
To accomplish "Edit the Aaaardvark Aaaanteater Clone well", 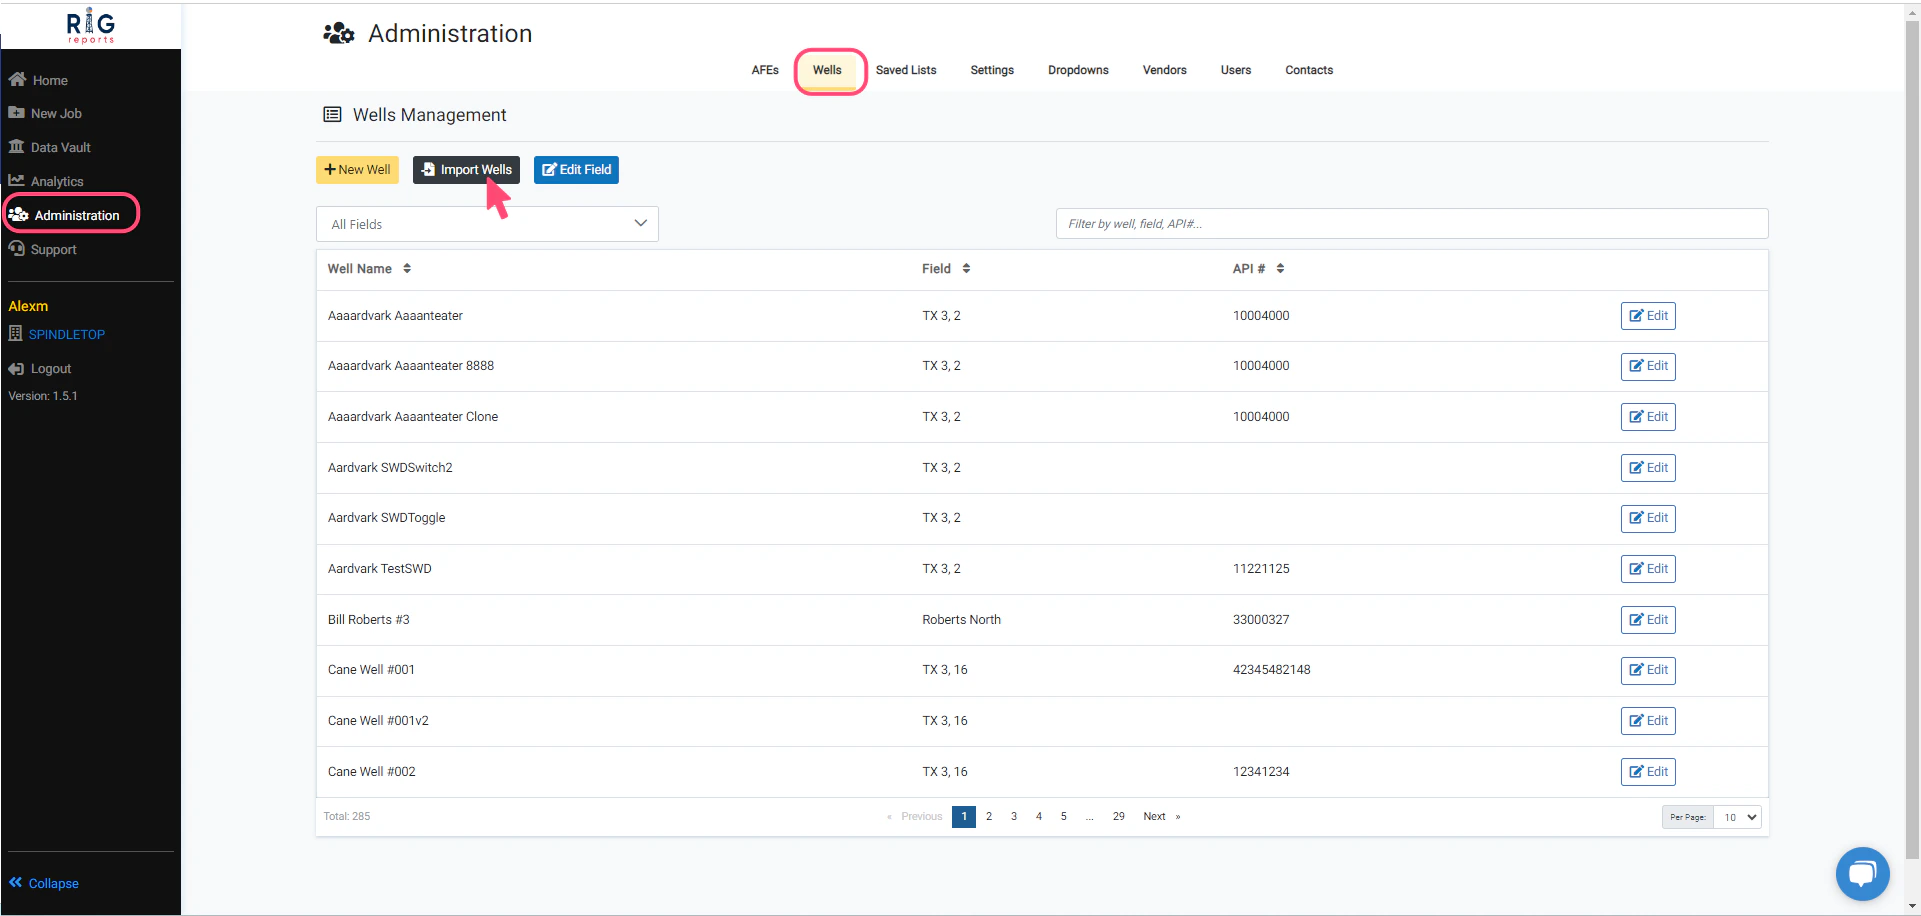I will (x=1648, y=417).
